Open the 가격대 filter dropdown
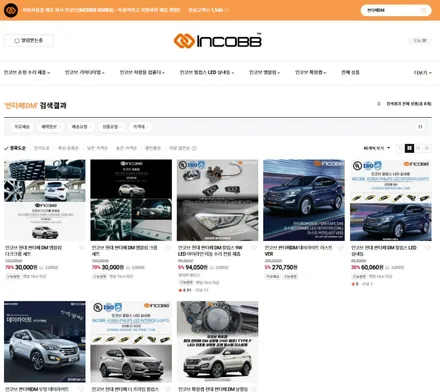The image size is (440, 392). coord(140,127)
